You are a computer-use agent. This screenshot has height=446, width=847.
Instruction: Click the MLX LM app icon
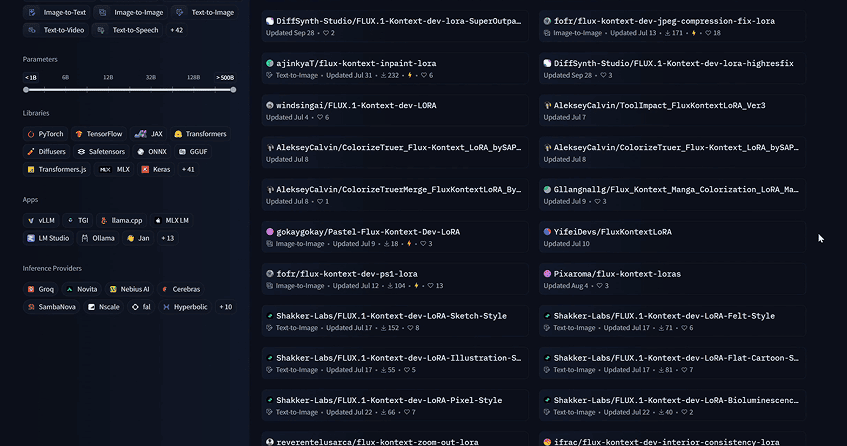158,220
